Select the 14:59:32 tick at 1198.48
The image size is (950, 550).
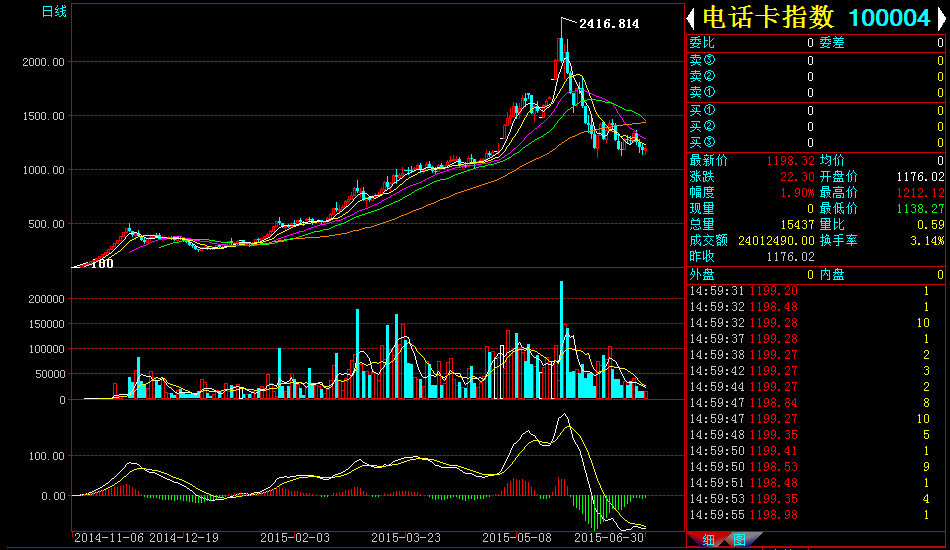pos(816,307)
